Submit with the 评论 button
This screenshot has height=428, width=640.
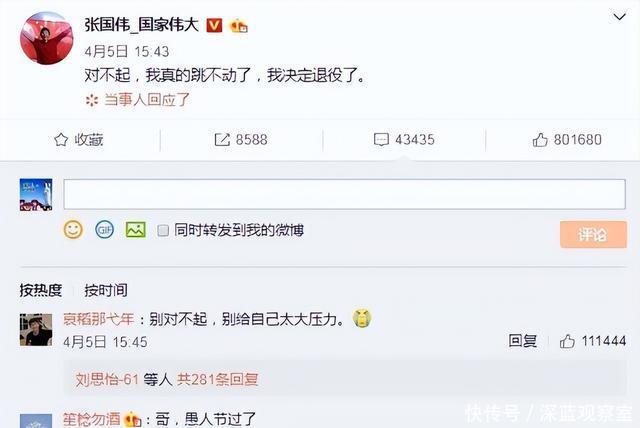pos(593,234)
